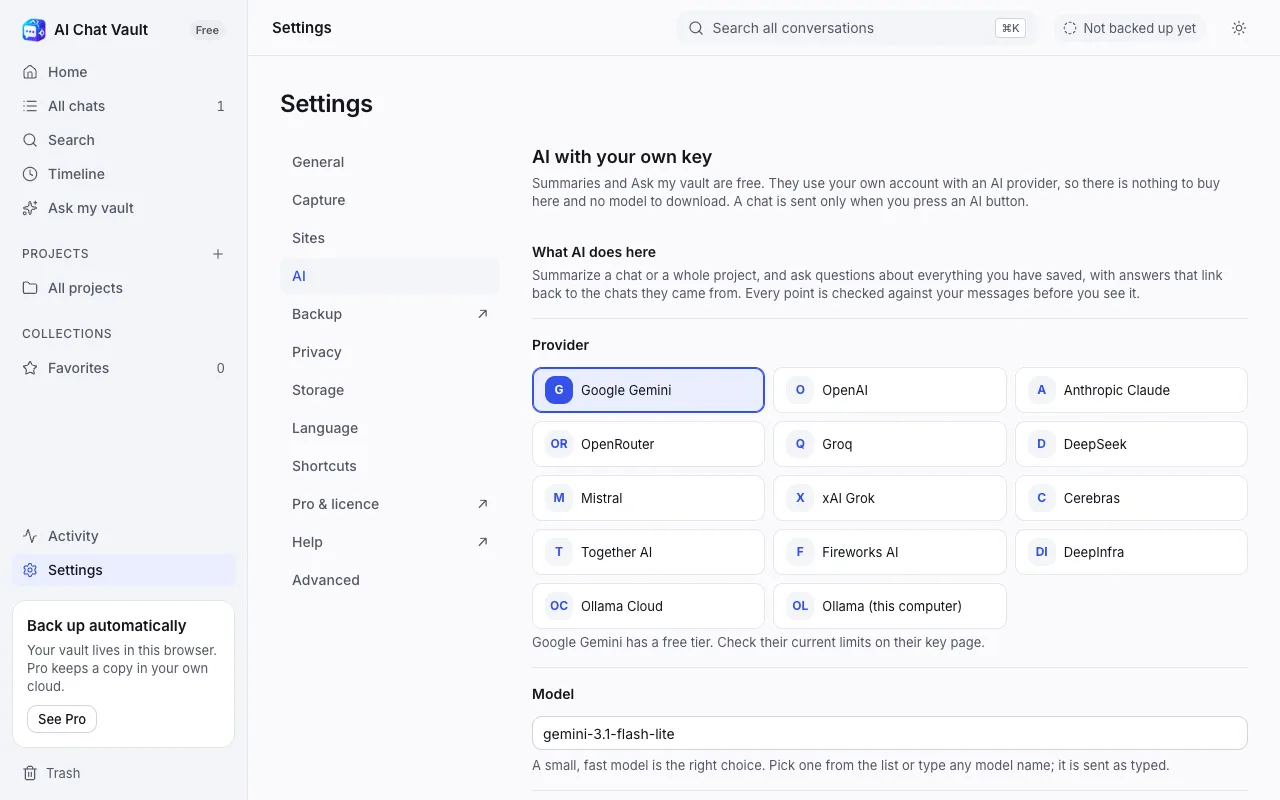Screen dimensions: 1280x800
Task: Select Cerebras provider
Action: point(1131,498)
